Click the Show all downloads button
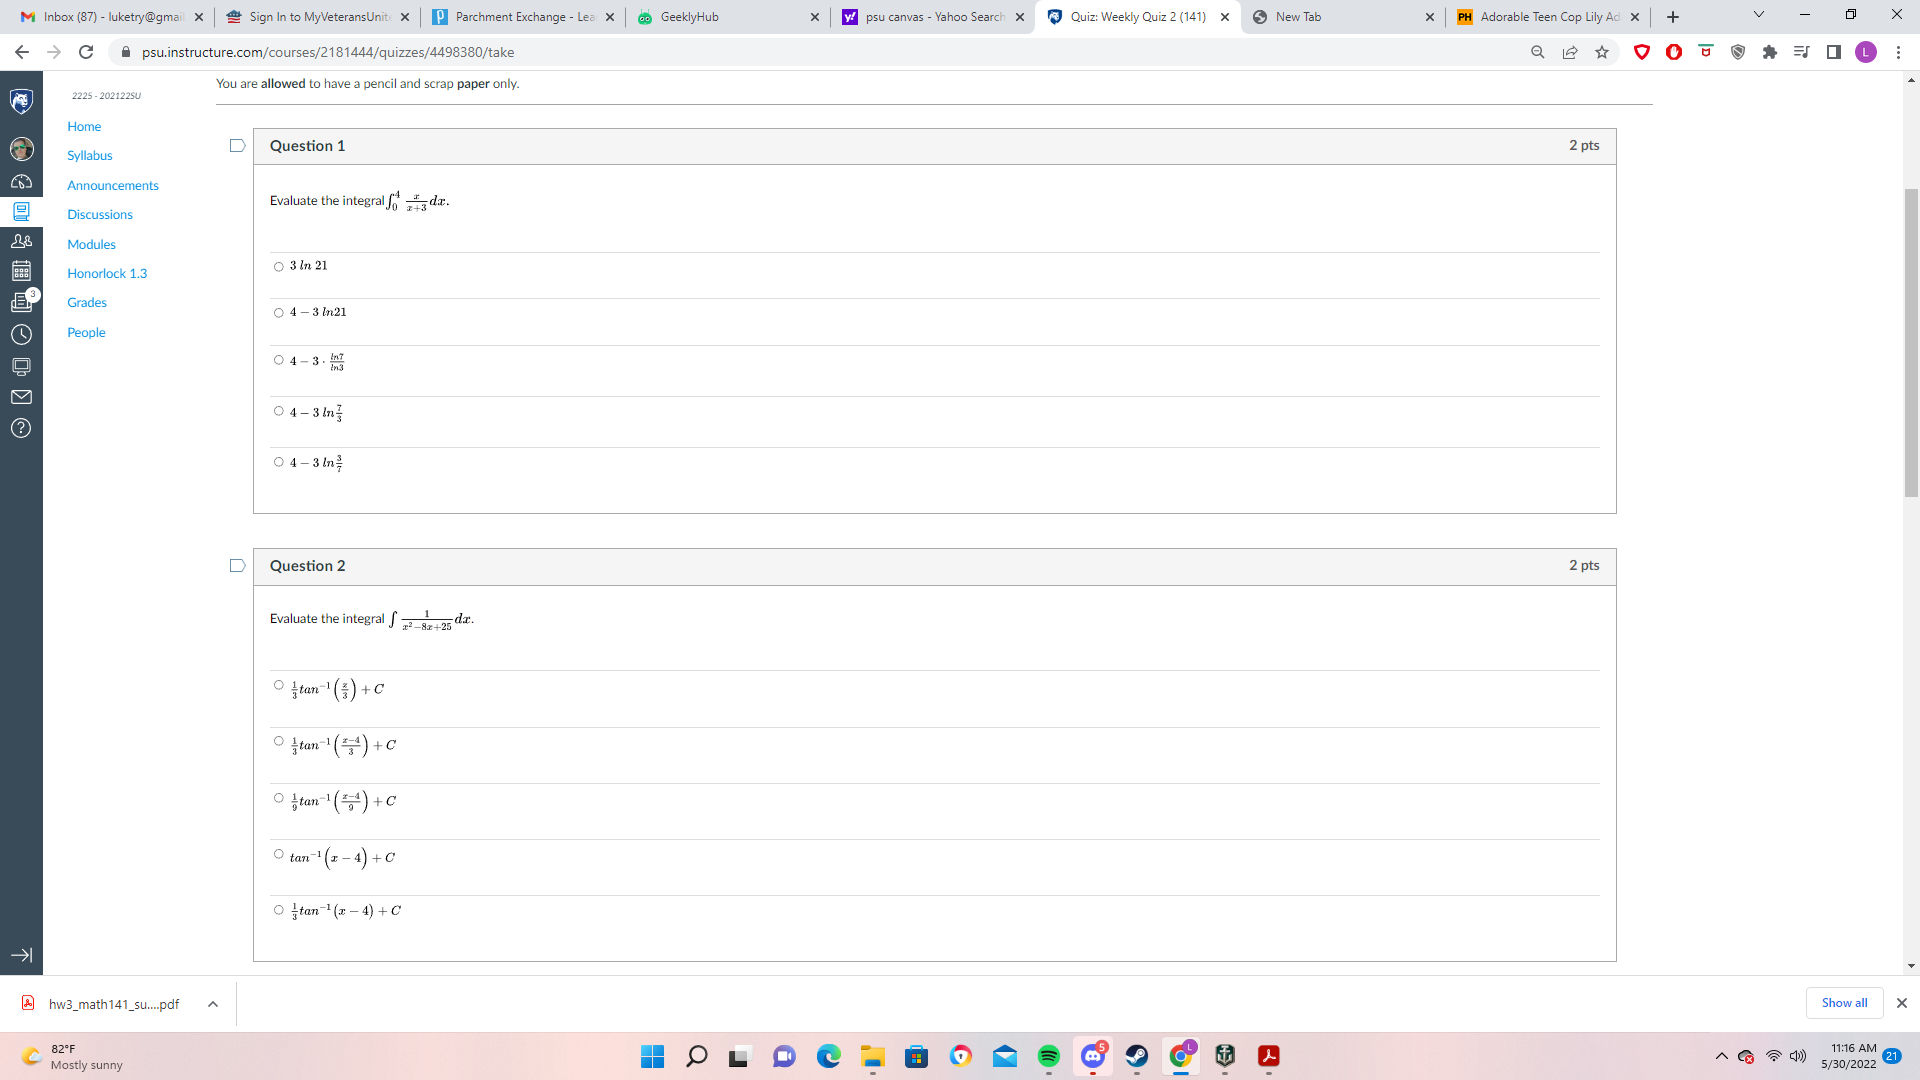Screen dimensions: 1920x1080 (1844, 1002)
